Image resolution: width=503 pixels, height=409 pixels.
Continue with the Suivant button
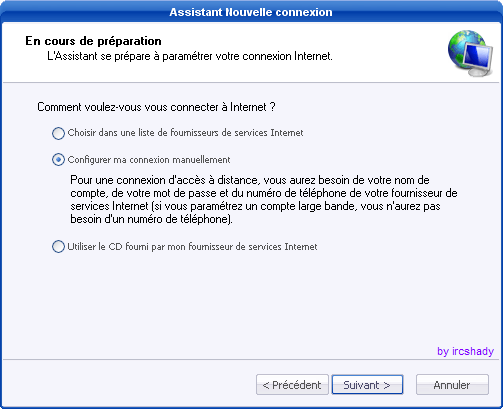point(367,385)
